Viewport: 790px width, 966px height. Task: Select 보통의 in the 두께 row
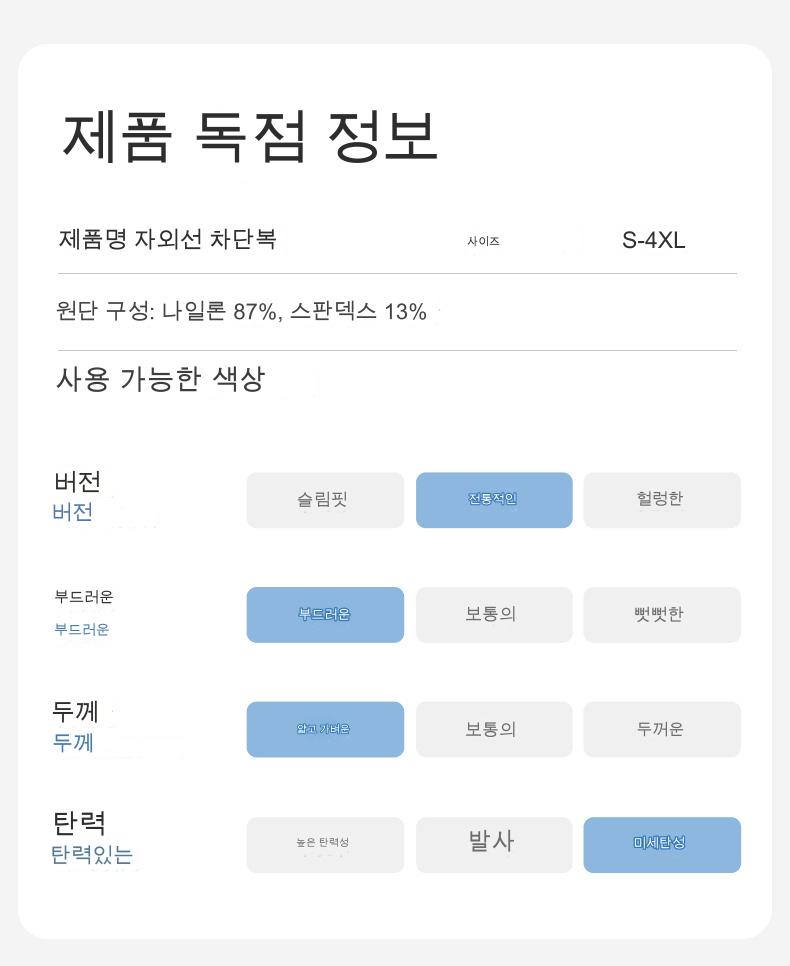(494, 730)
